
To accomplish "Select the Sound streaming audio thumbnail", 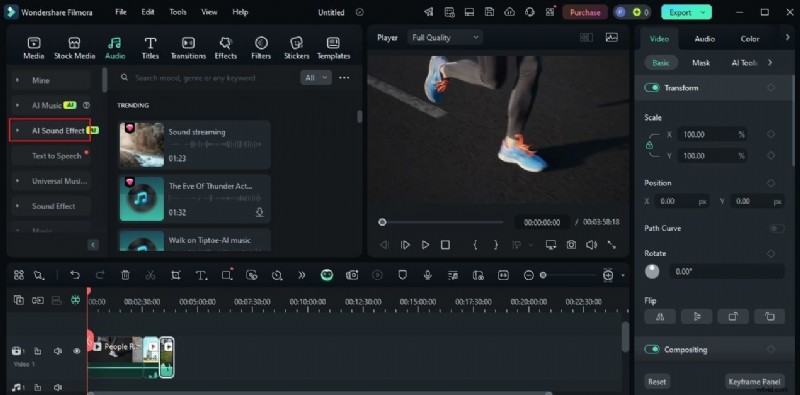I will 142,145.
